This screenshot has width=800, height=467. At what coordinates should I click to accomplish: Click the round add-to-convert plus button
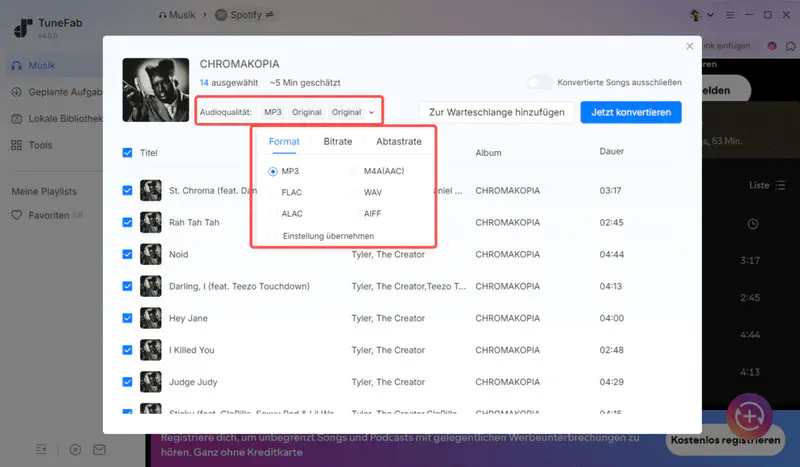click(747, 415)
